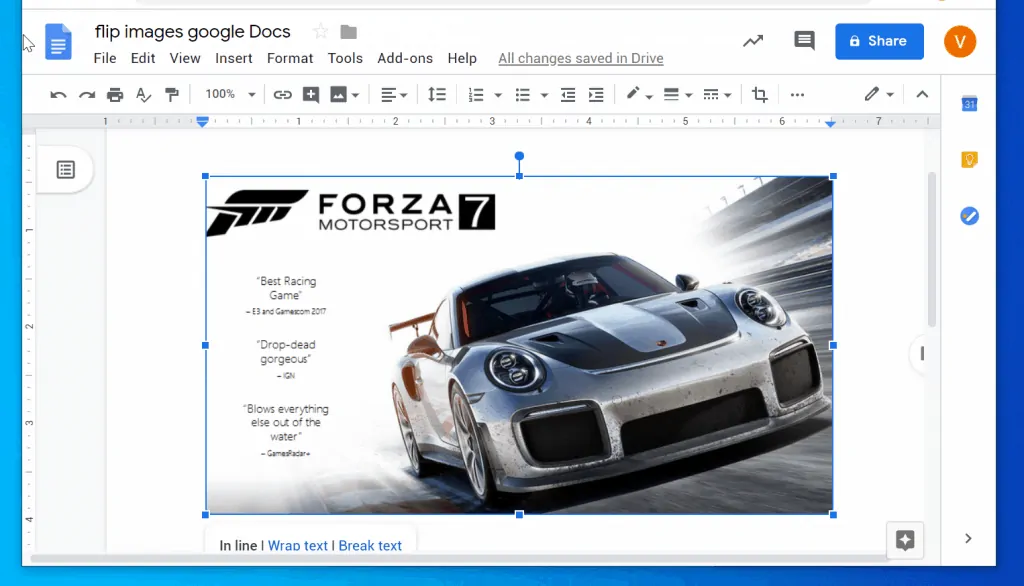The height and width of the screenshot is (586, 1024).
Task: Open the text alignment dropdown
Action: (394, 95)
